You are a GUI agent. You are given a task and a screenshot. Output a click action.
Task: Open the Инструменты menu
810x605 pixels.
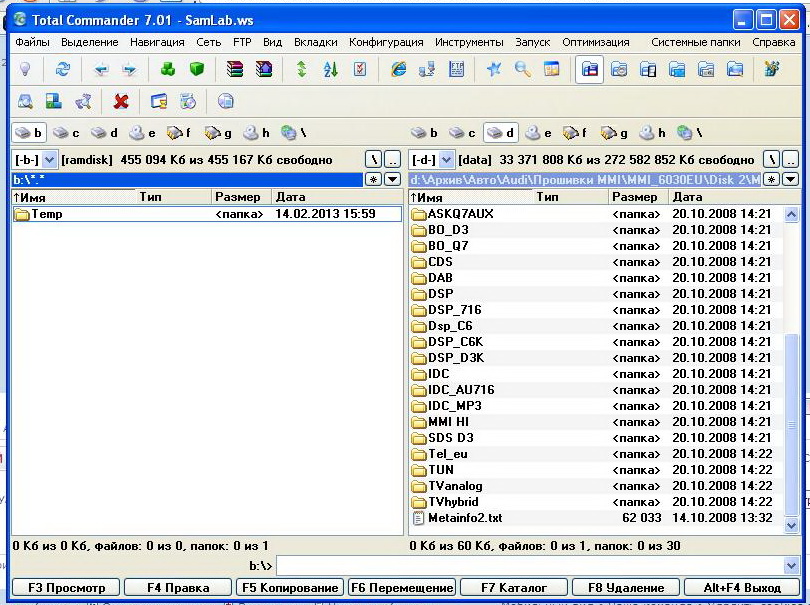pos(469,42)
